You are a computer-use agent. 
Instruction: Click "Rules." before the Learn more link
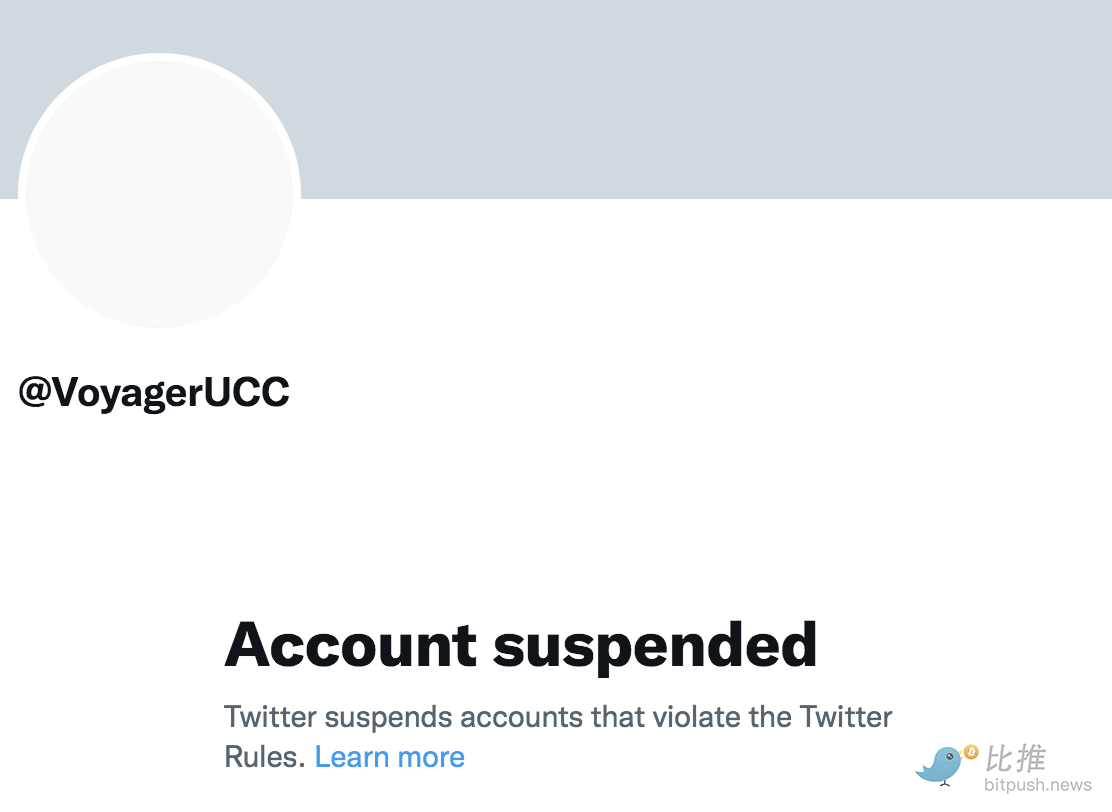tap(265, 757)
